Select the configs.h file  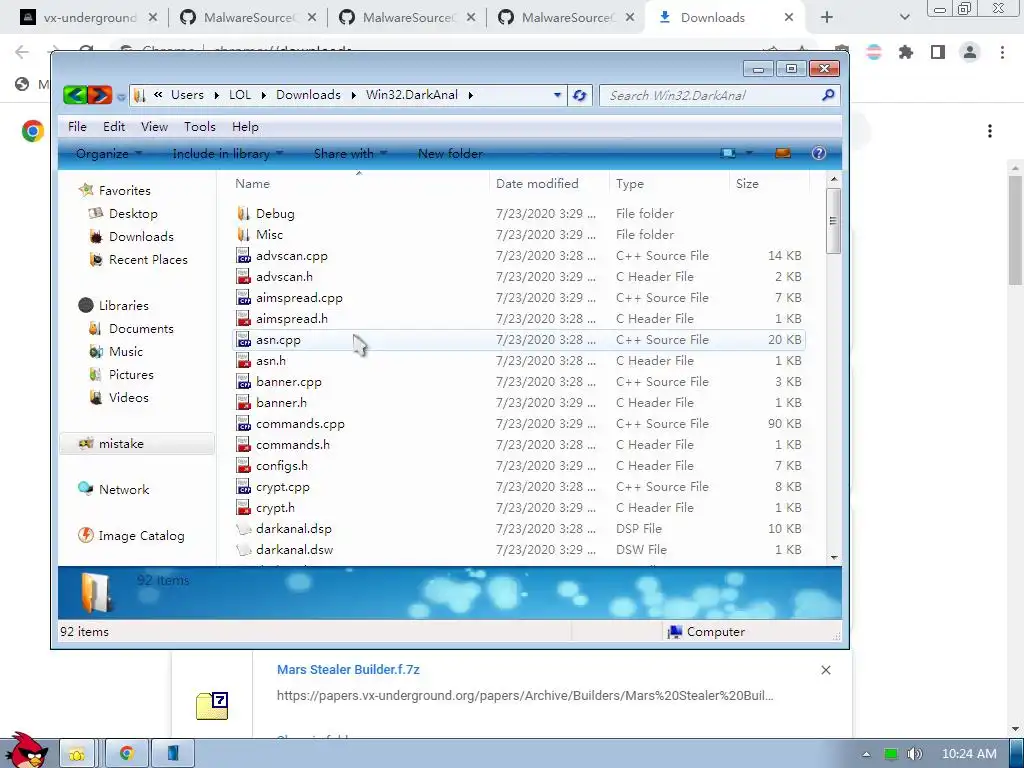pos(519,466)
